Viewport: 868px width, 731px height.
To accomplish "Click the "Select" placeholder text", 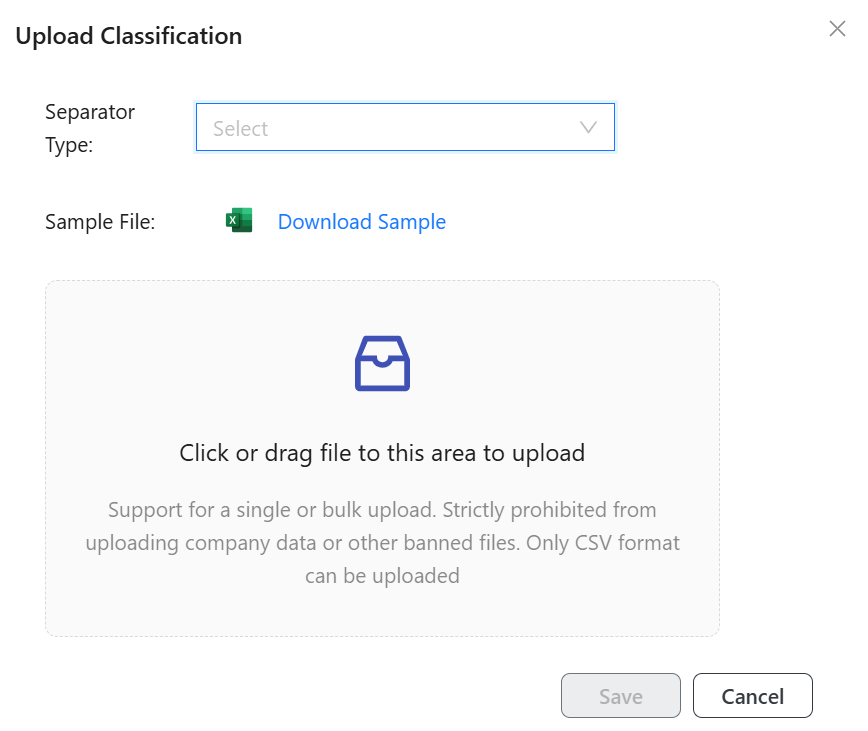I will (x=241, y=129).
